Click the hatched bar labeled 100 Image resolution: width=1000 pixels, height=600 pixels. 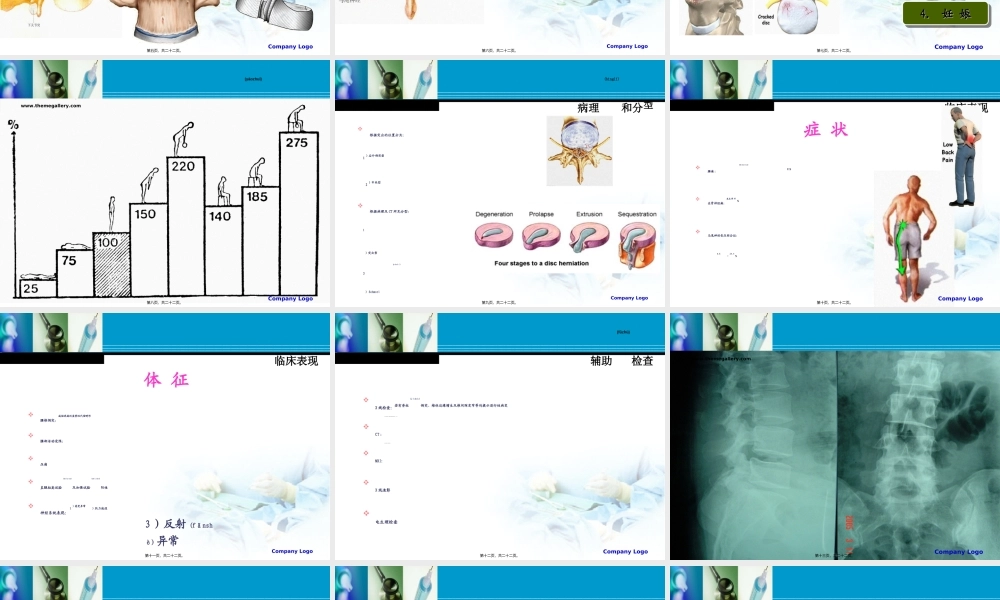(x=112, y=264)
